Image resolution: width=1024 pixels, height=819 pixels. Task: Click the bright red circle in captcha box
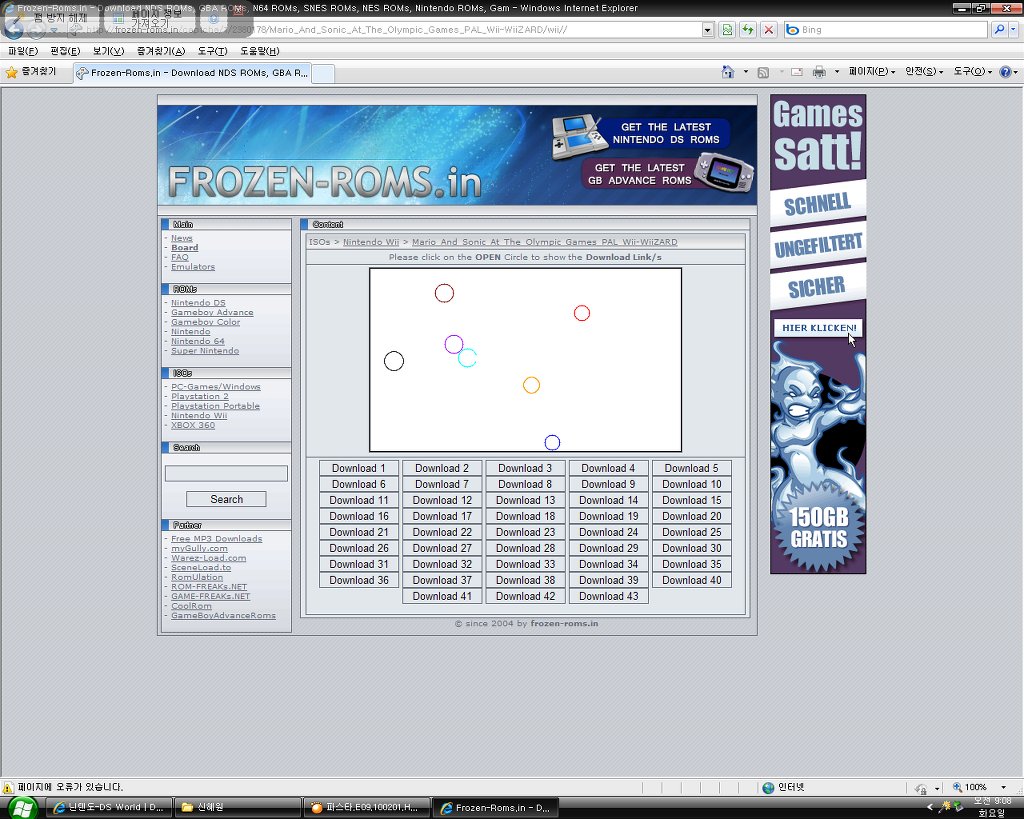point(582,313)
